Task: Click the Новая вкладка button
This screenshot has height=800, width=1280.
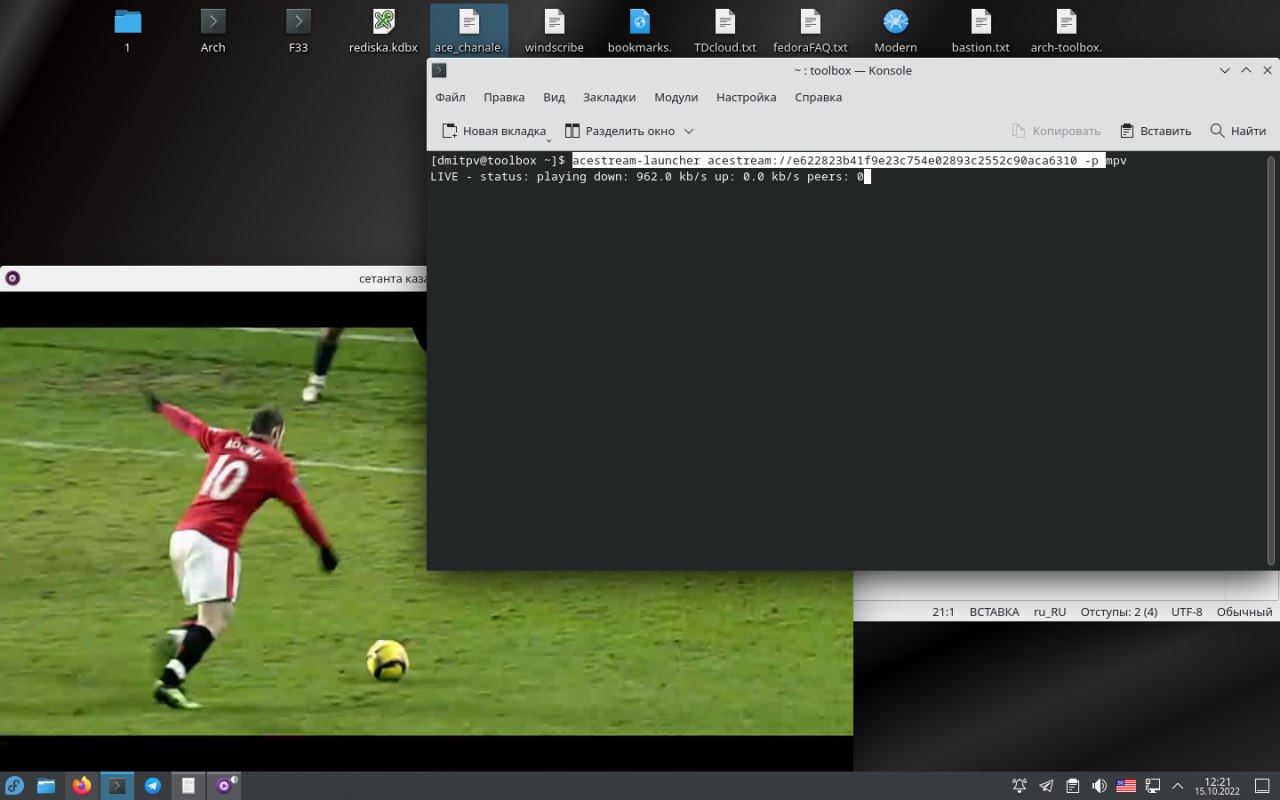Action: [x=494, y=131]
